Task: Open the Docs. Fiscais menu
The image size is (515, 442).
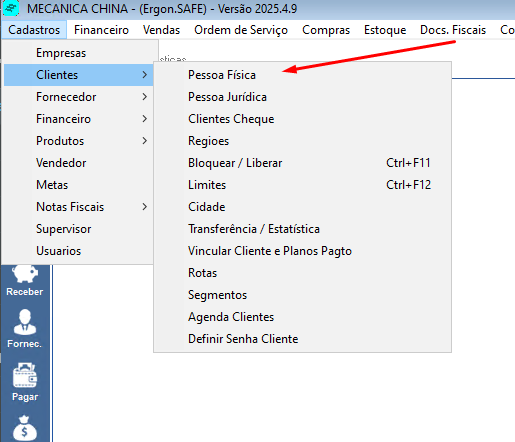Action: (x=453, y=30)
